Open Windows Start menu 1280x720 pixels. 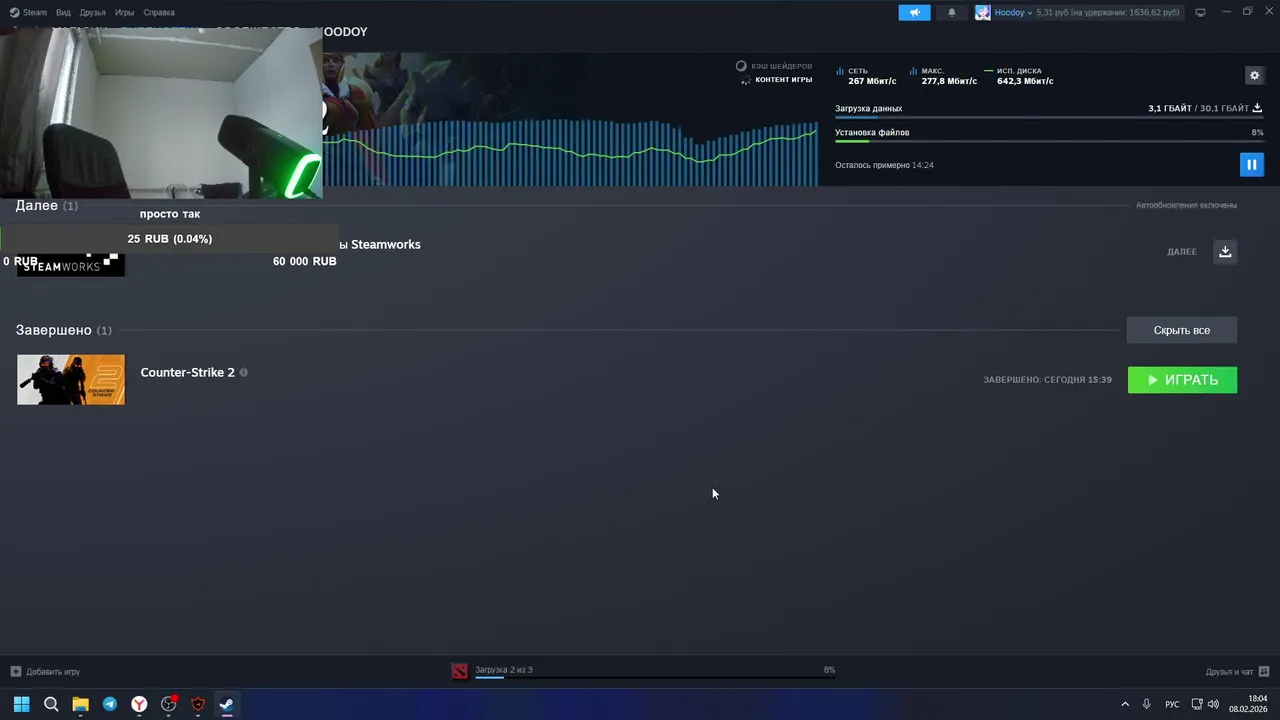[21, 704]
